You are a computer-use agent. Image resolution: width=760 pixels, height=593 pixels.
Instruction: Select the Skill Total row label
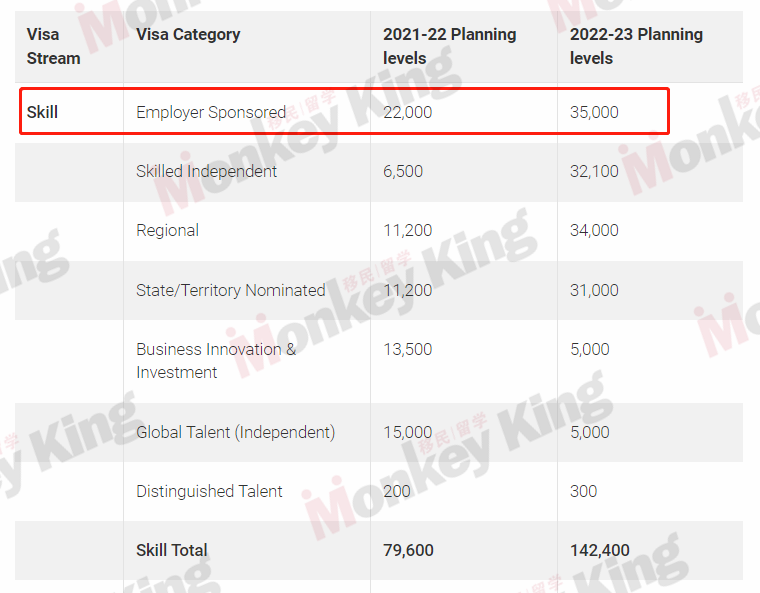pyautogui.click(x=172, y=550)
